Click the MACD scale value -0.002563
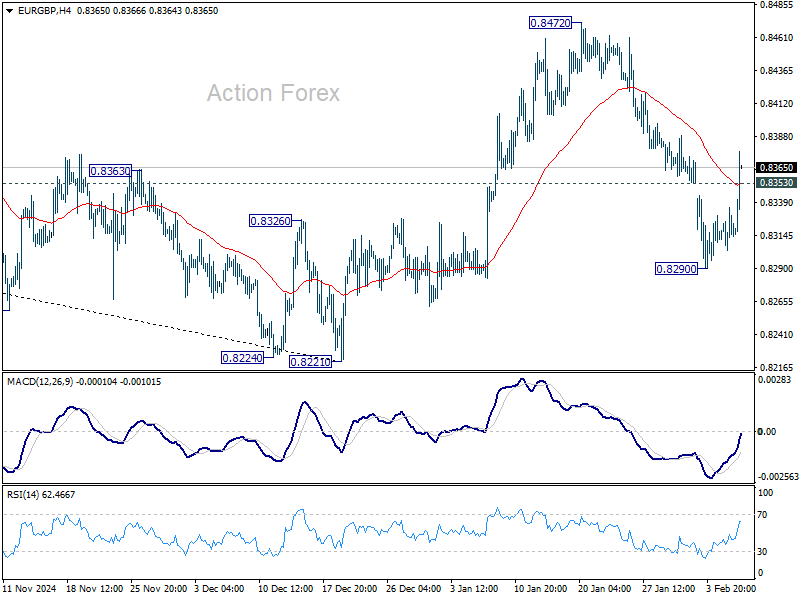 778,477
